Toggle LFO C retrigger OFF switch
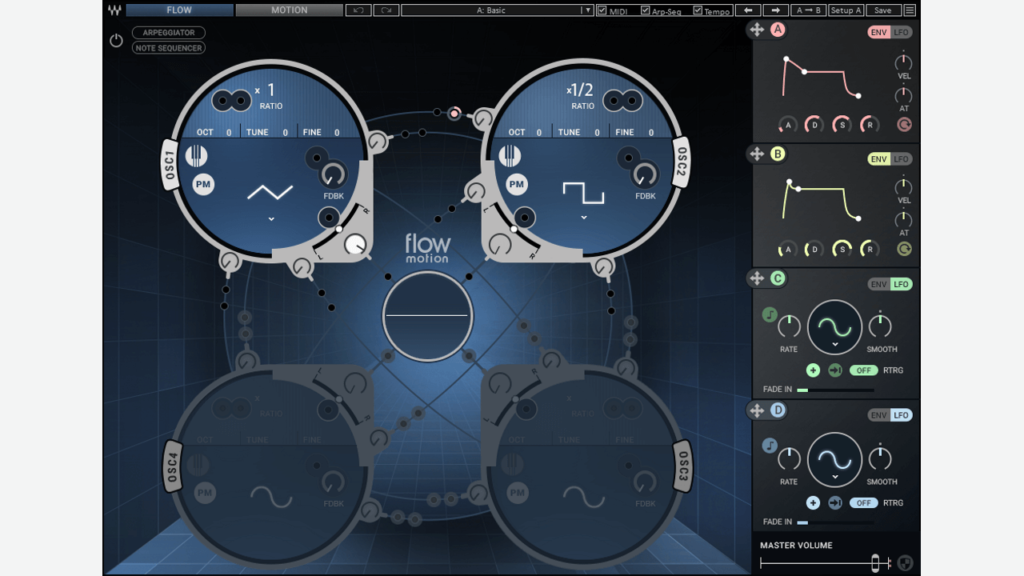The height and width of the screenshot is (576, 1024). [863, 370]
